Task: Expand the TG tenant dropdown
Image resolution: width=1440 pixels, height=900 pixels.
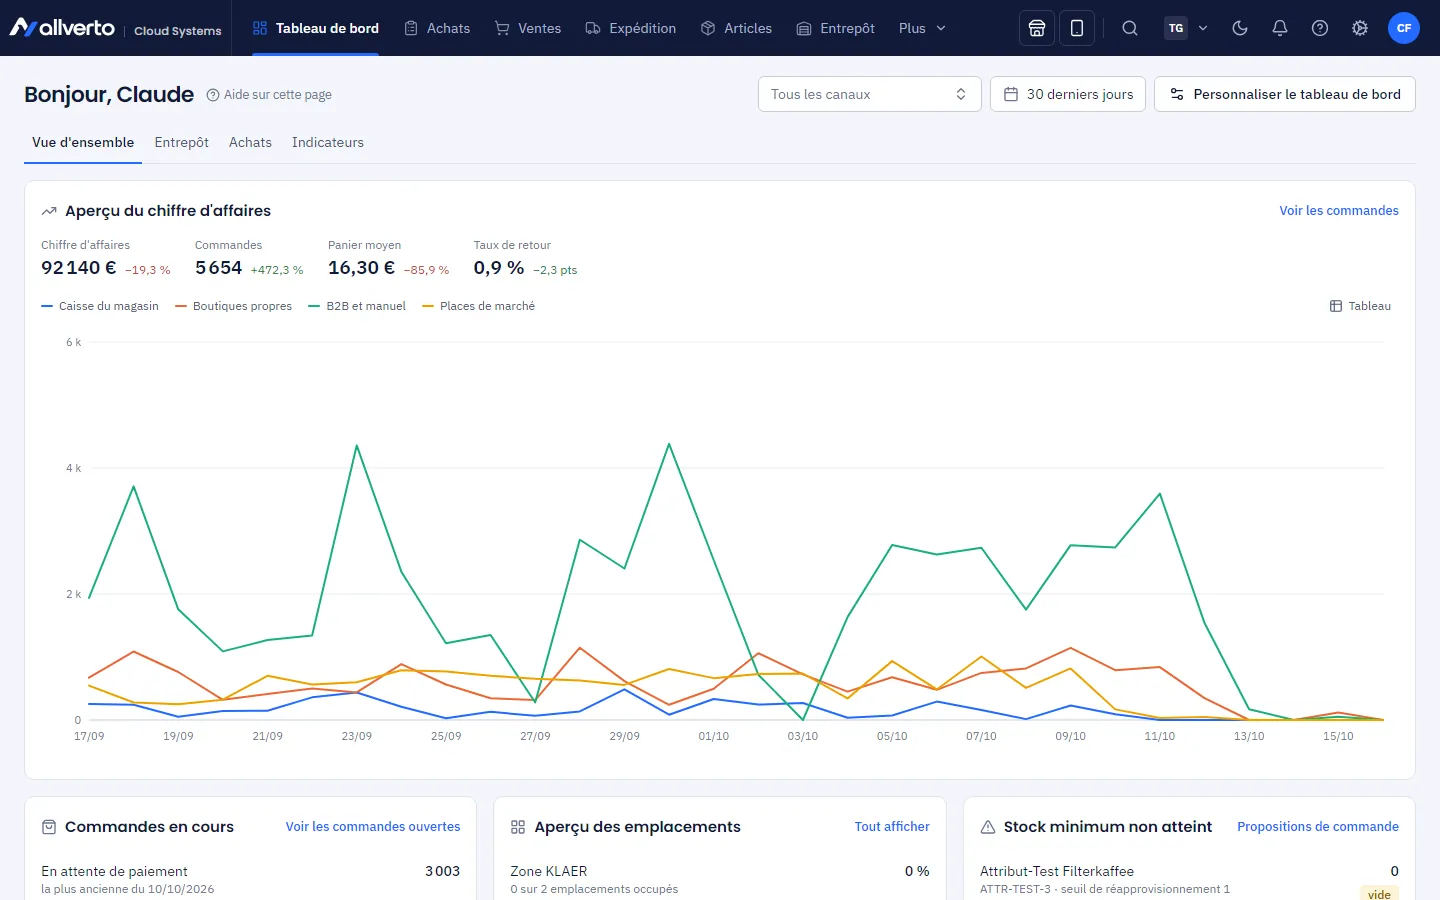Action: pyautogui.click(x=1187, y=28)
